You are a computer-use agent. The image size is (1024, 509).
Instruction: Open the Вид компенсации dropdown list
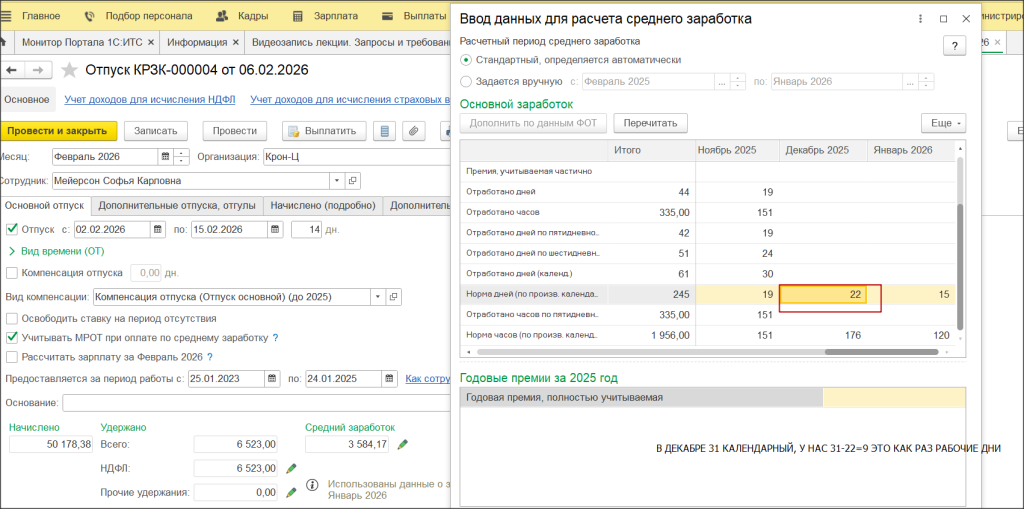pos(377,296)
